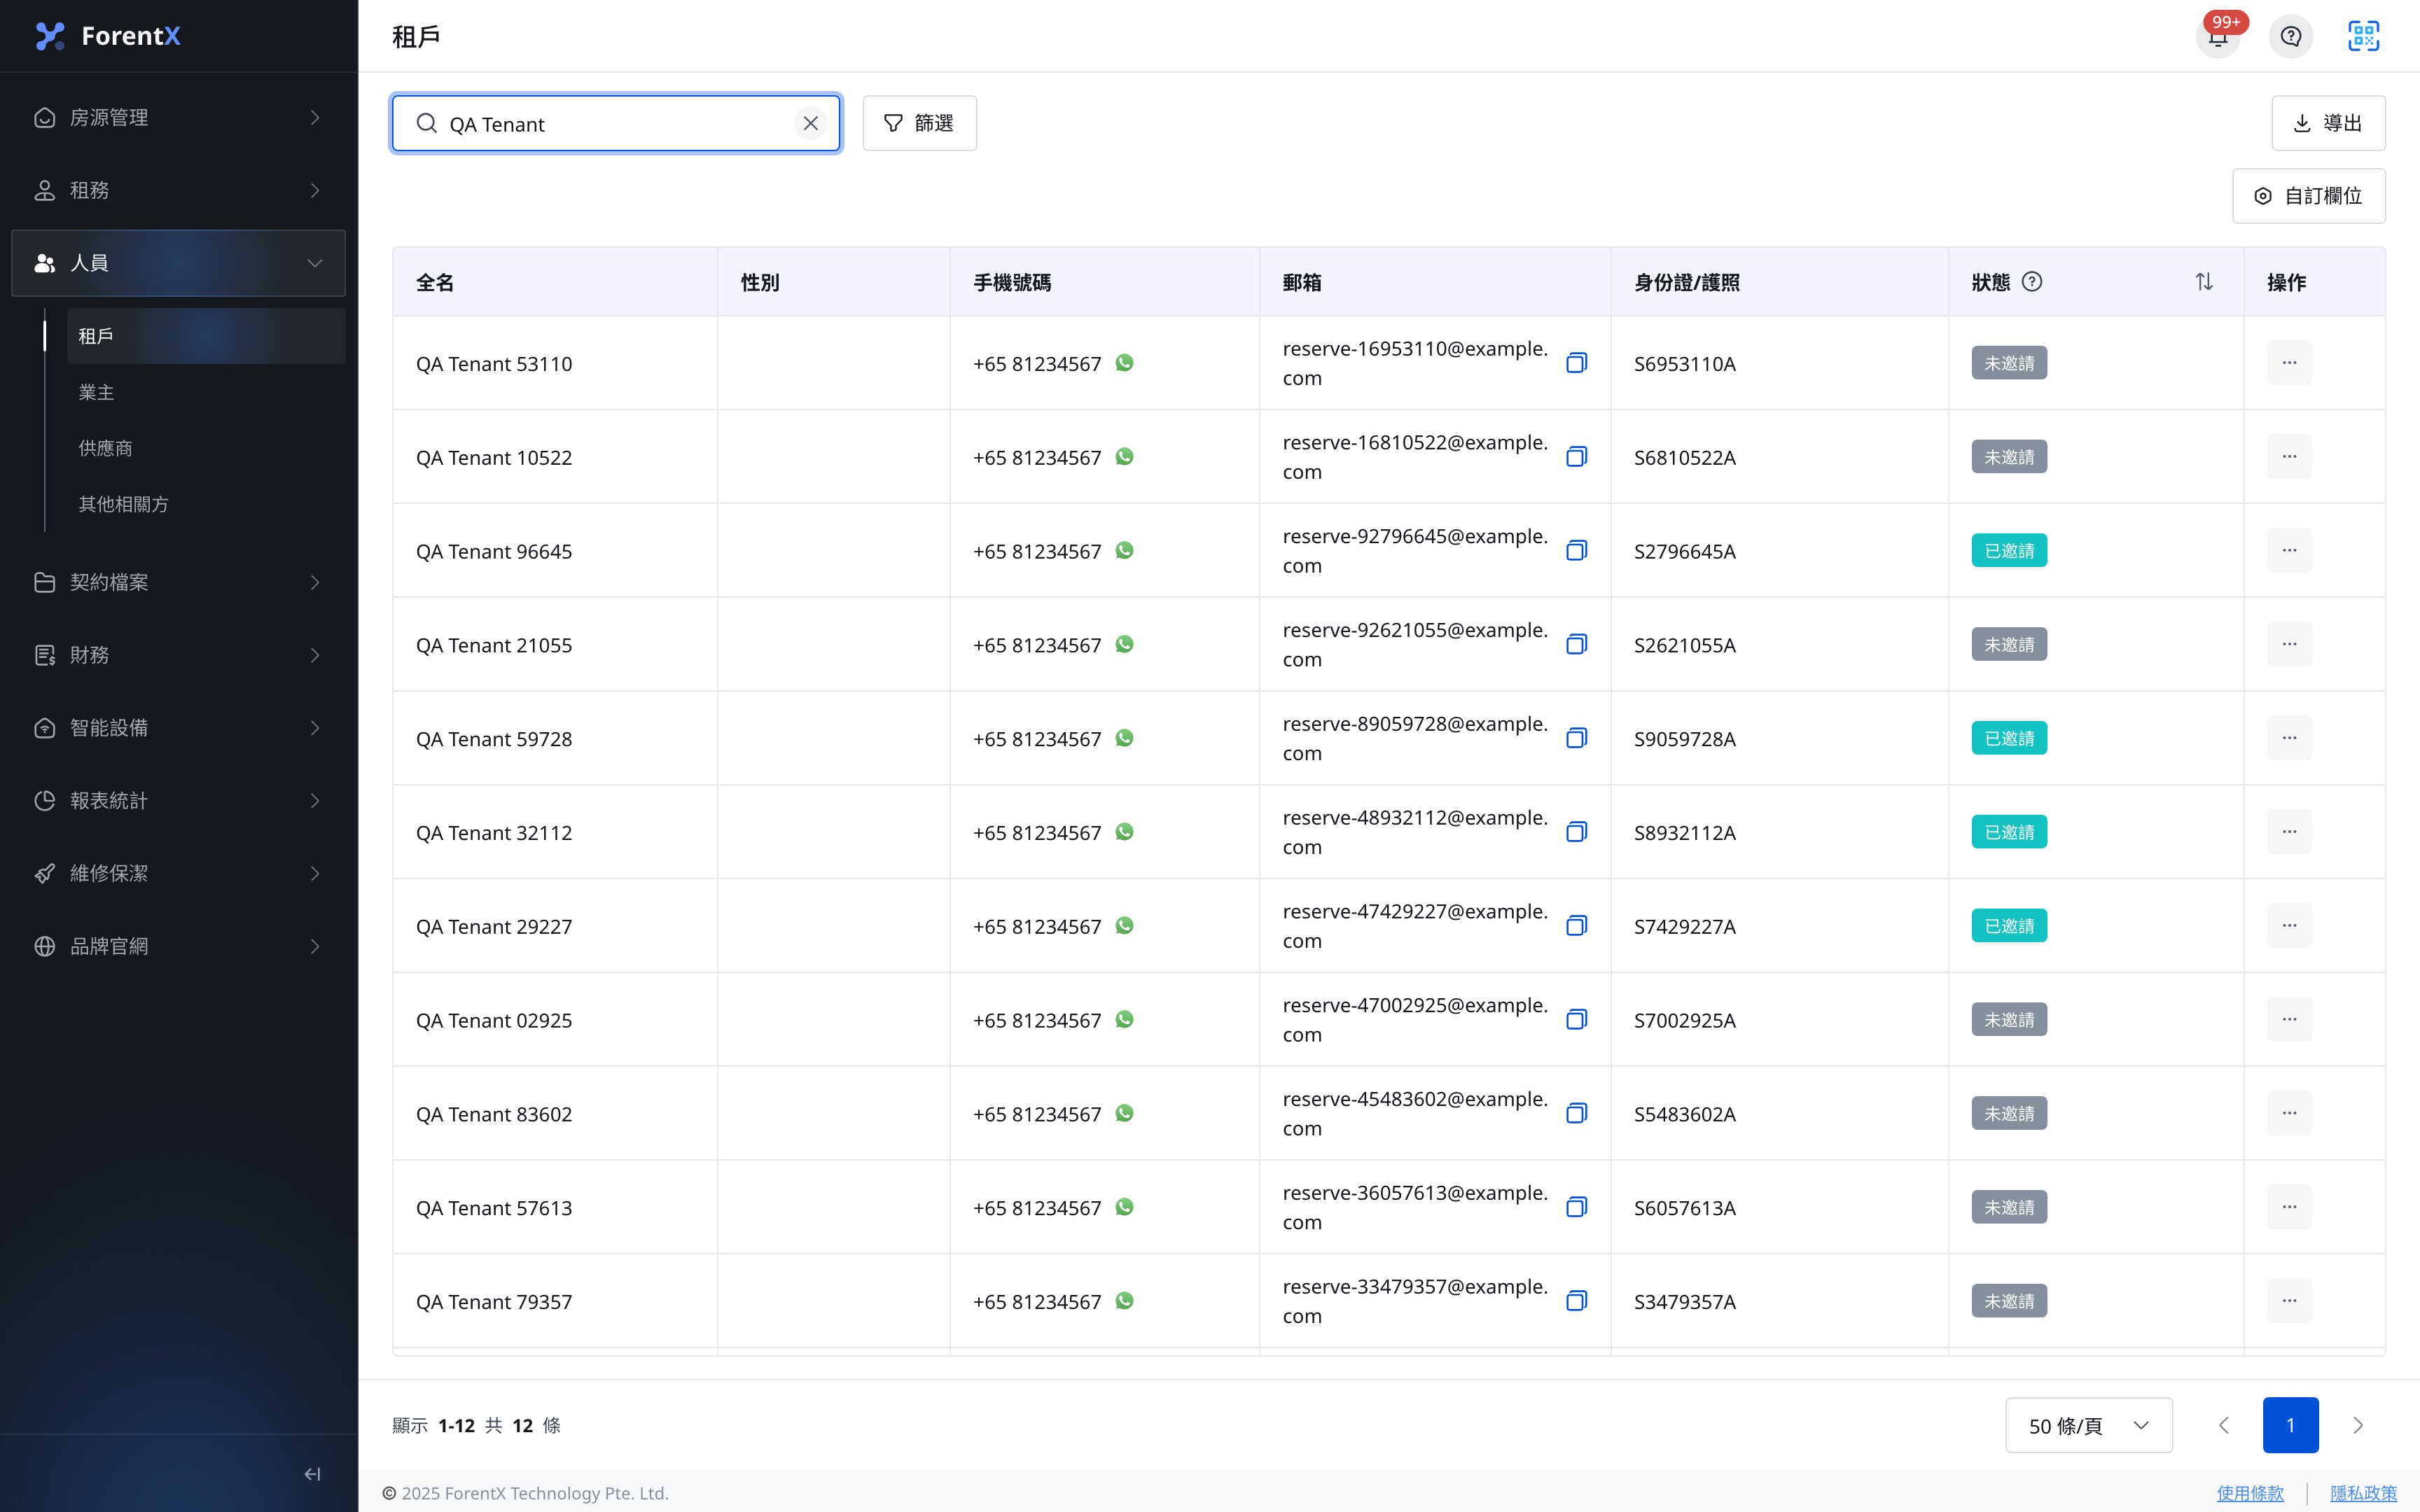Screen dimensions: 2420x1512
Task: Collapse the 人員 sidebar section
Action: [x=179, y=263]
